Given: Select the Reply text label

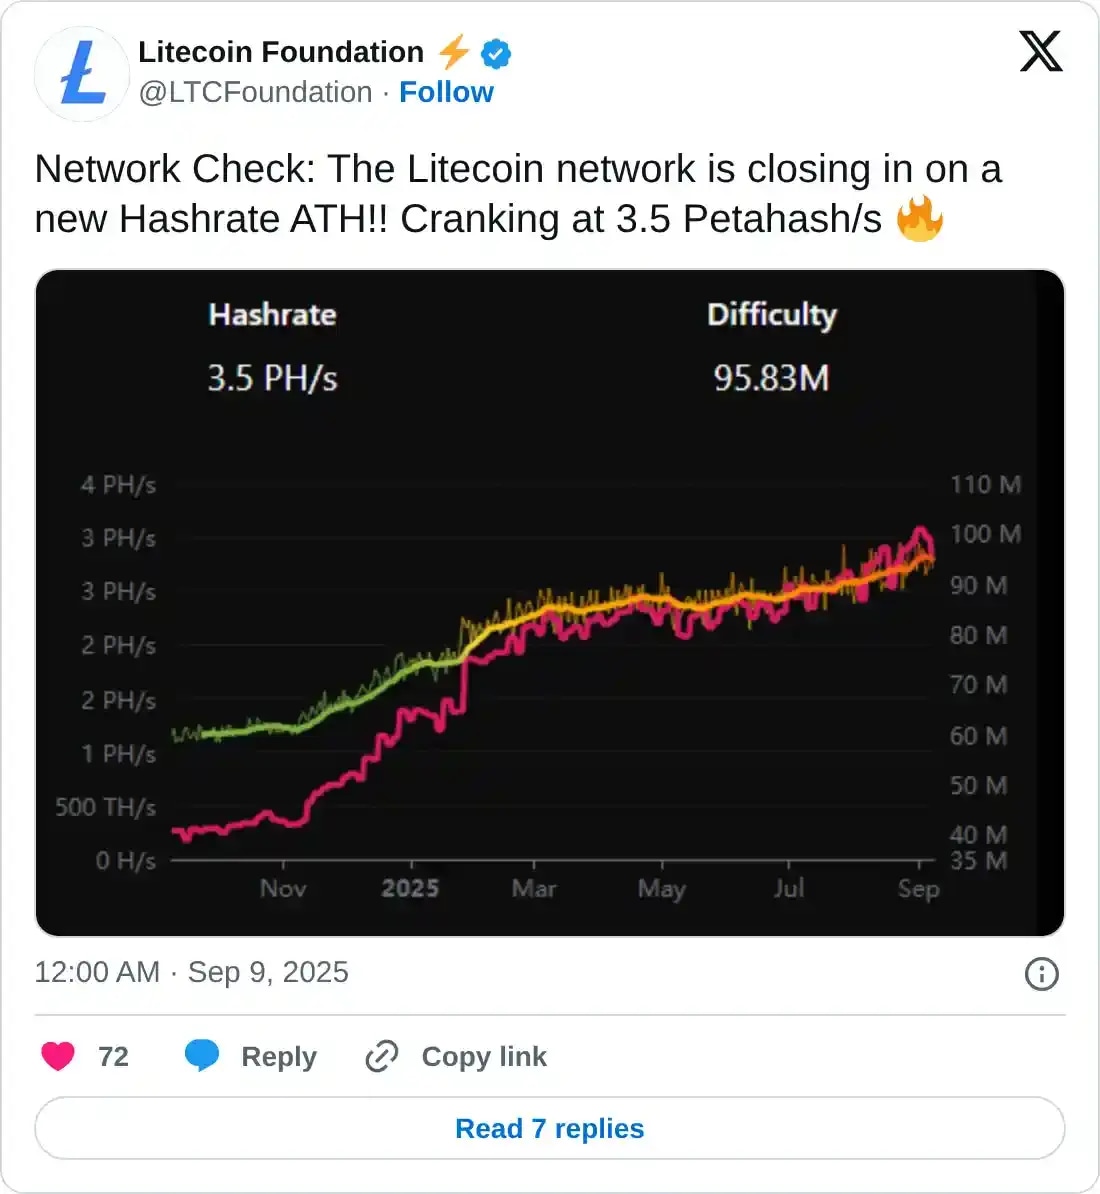Looking at the screenshot, I should pyautogui.click(x=280, y=1057).
